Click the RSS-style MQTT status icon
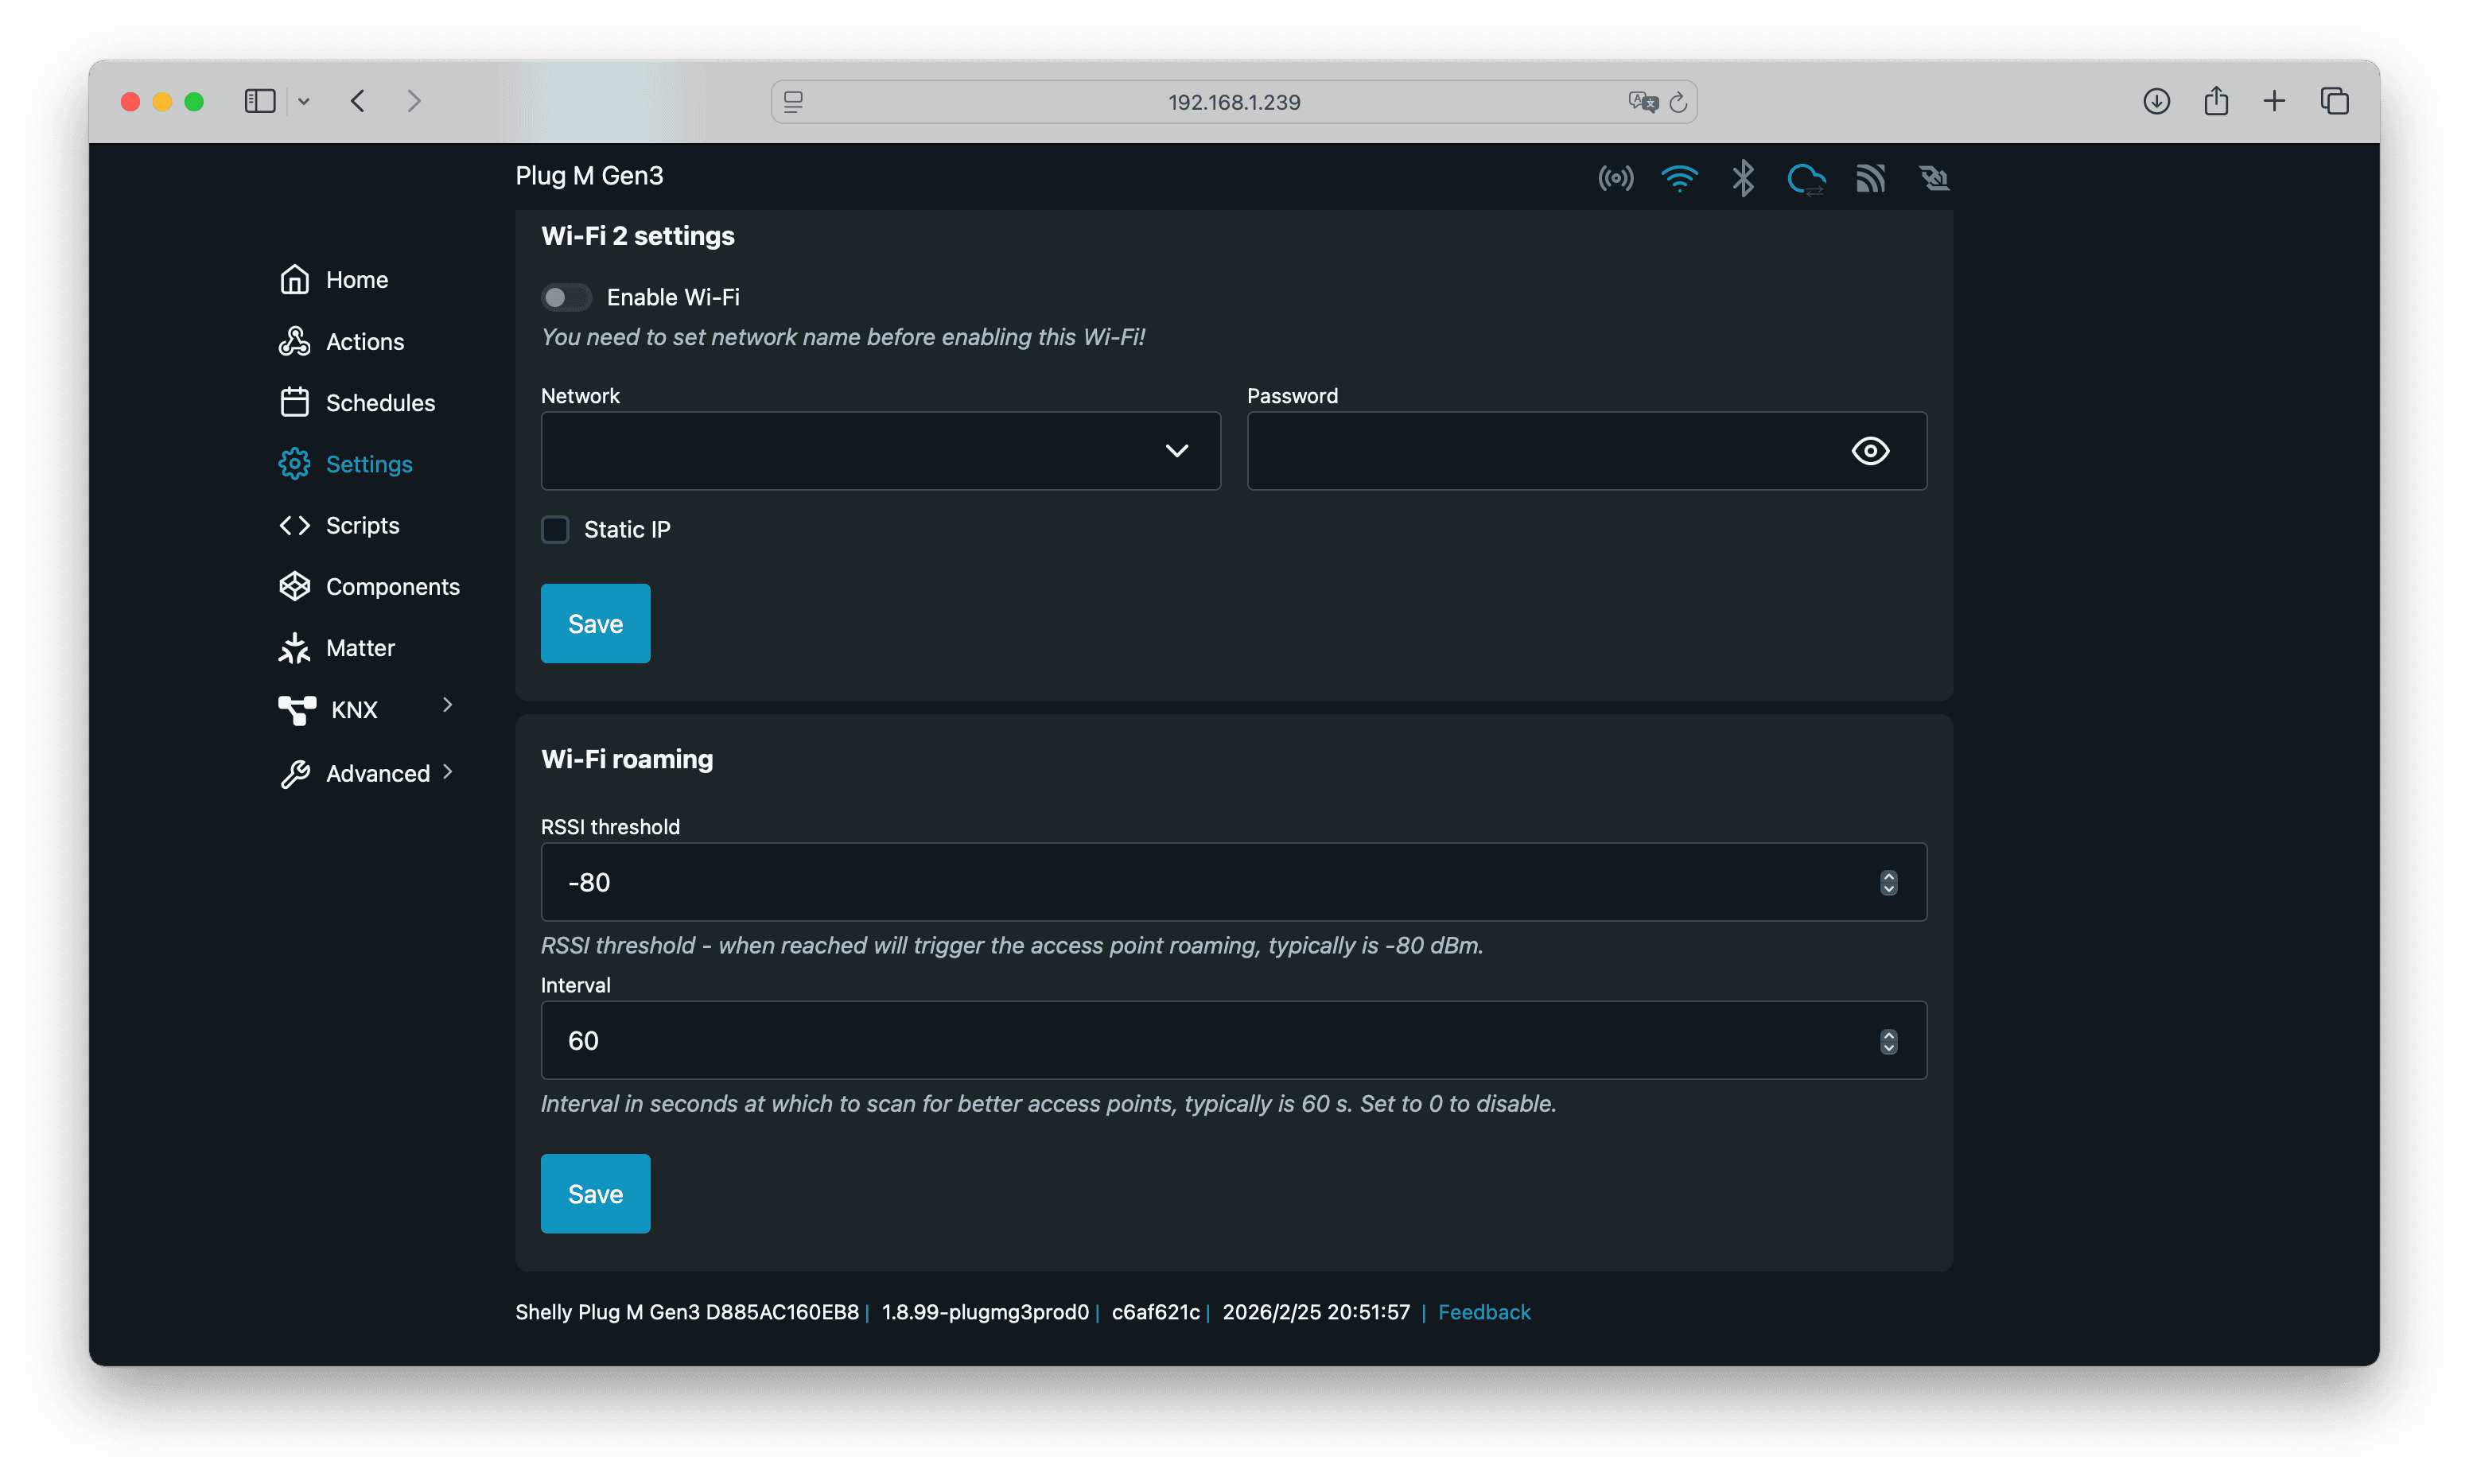The height and width of the screenshot is (1484, 2469). (1870, 179)
